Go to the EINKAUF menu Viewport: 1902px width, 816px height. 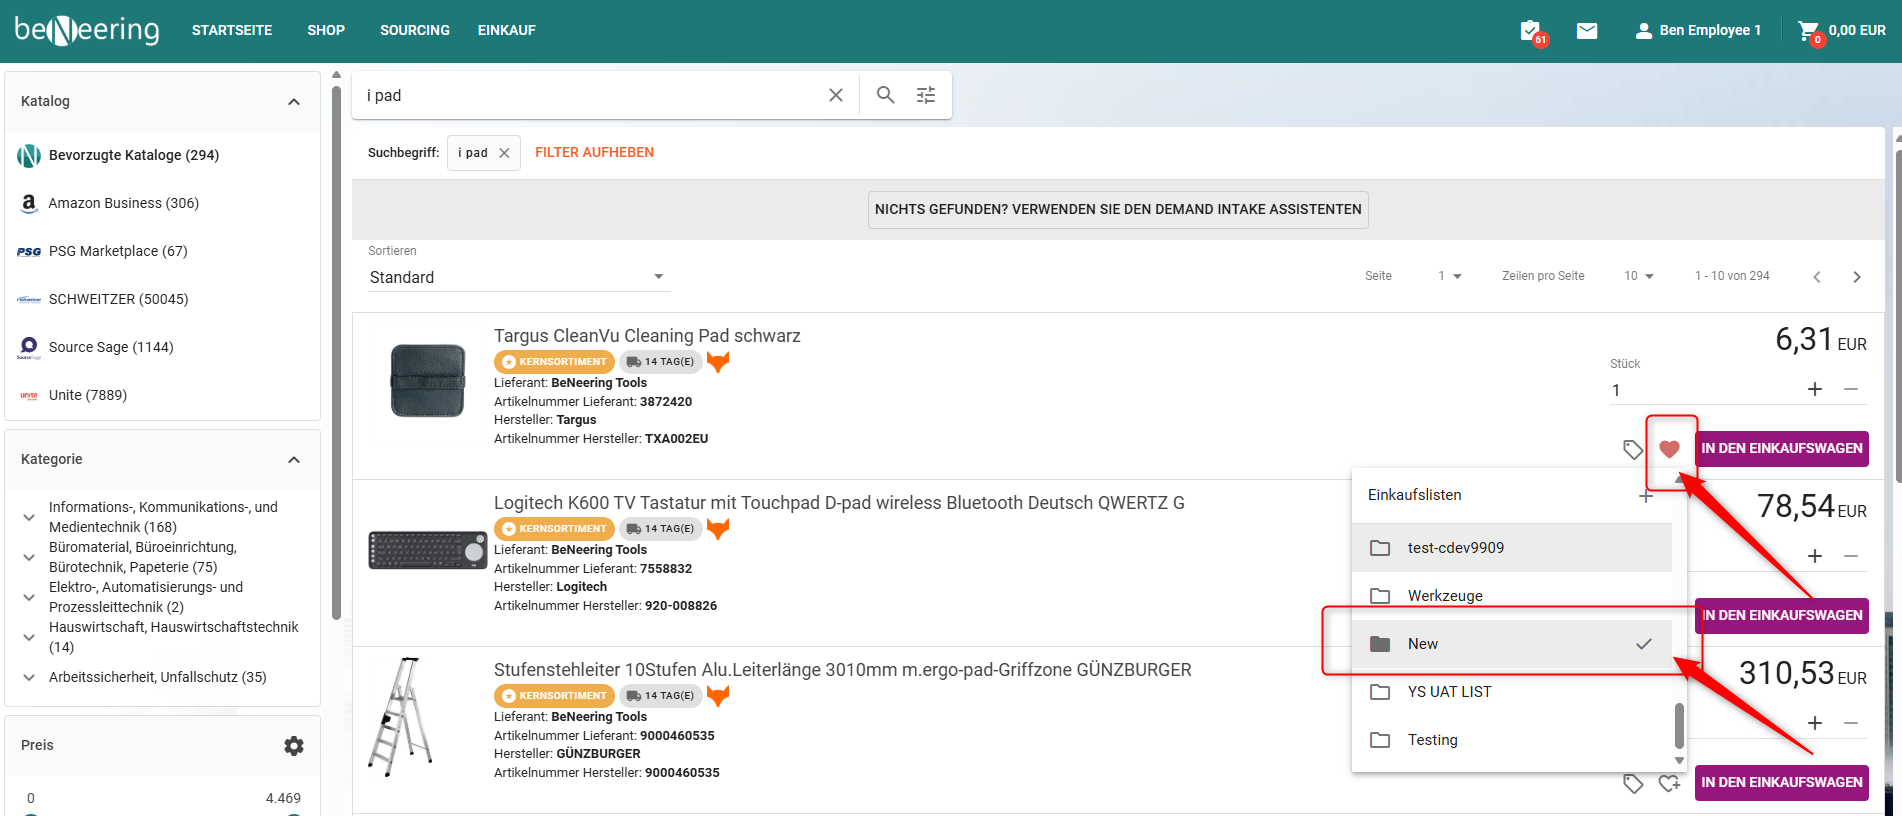pyautogui.click(x=506, y=31)
